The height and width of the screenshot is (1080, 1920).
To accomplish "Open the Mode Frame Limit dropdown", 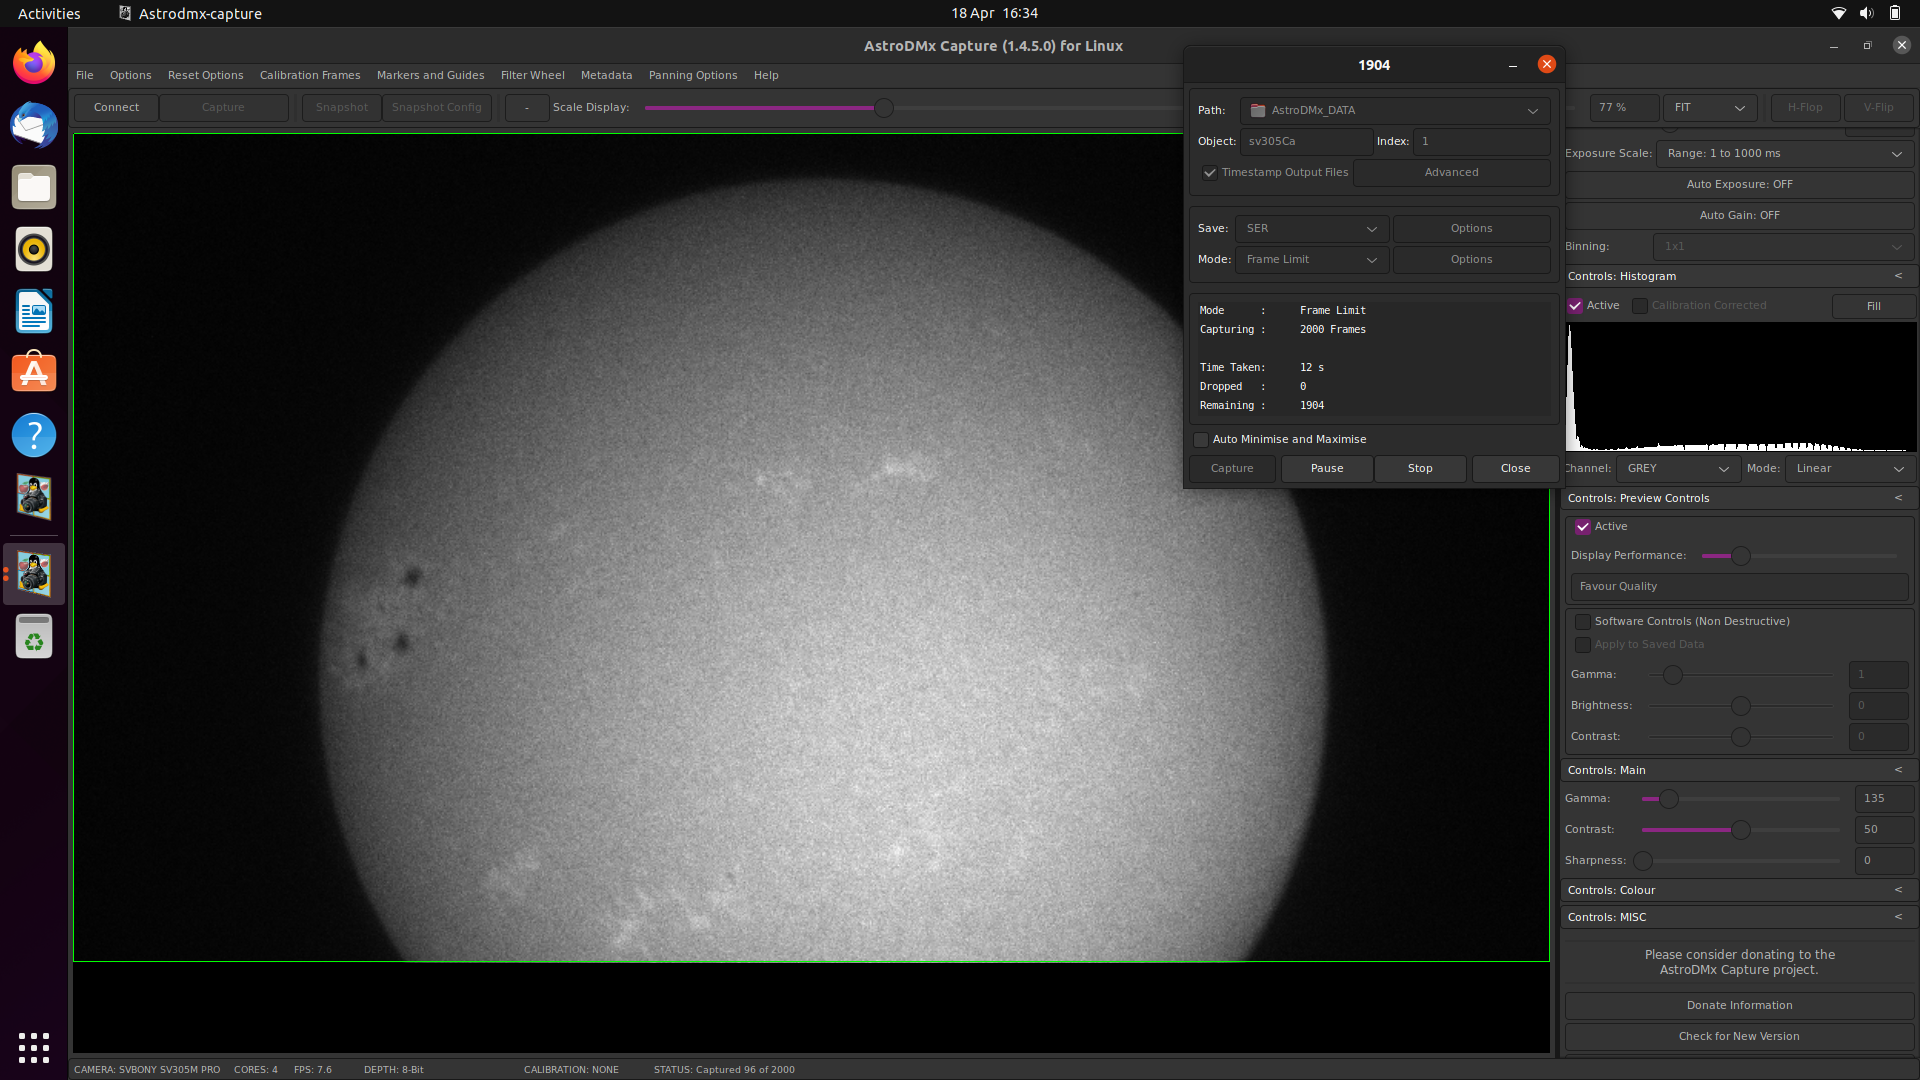I will (x=1311, y=260).
